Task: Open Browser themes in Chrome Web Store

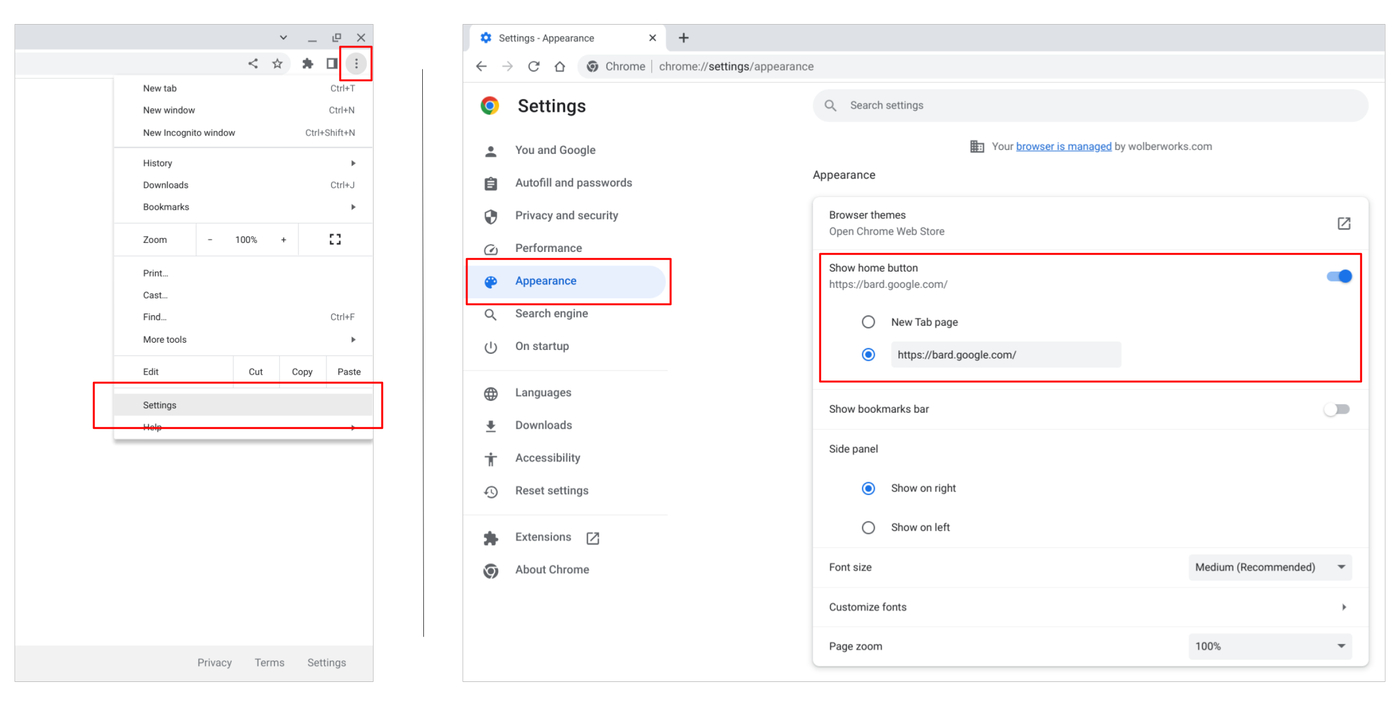Action: tap(1343, 223)
